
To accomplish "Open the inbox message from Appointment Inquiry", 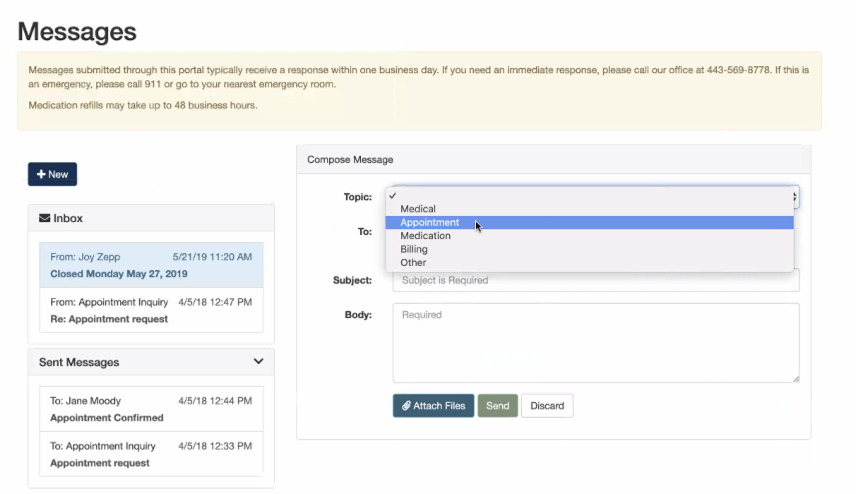I will (151, 310).
